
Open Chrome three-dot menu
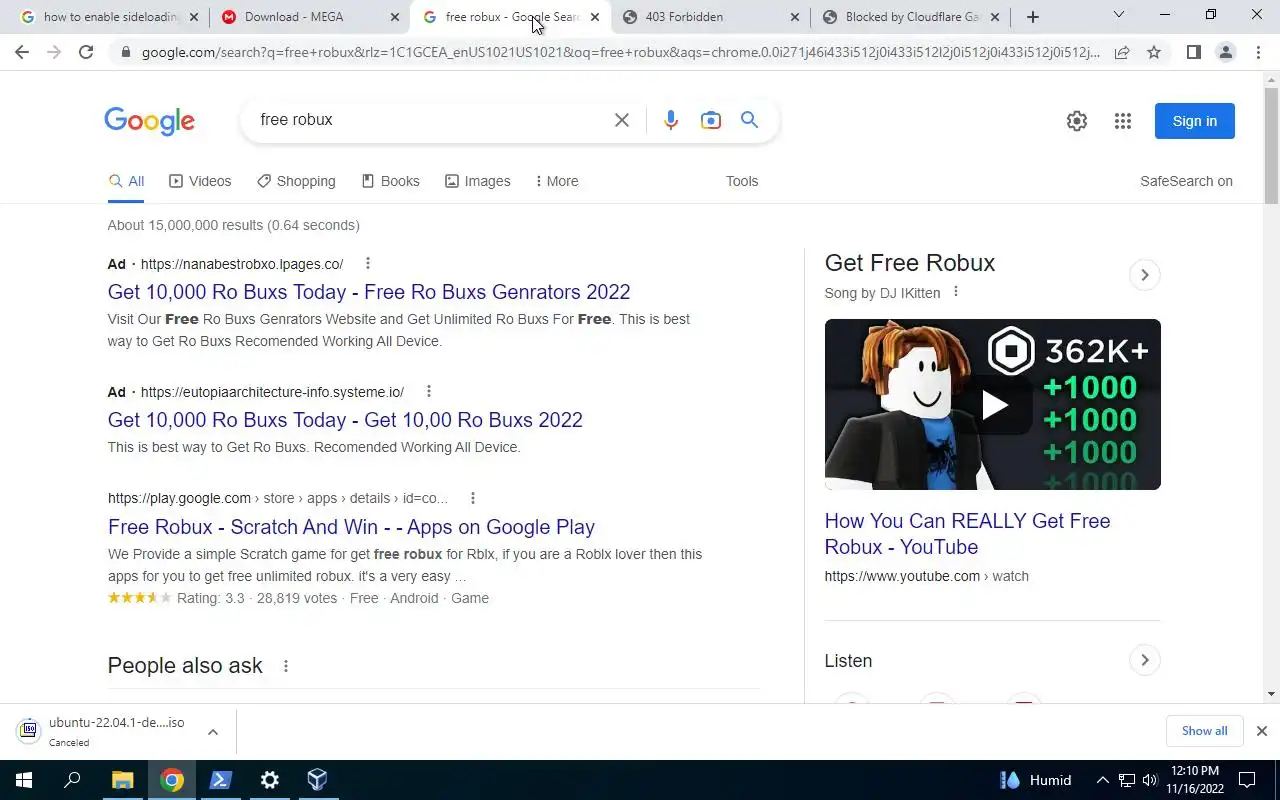1258,52
